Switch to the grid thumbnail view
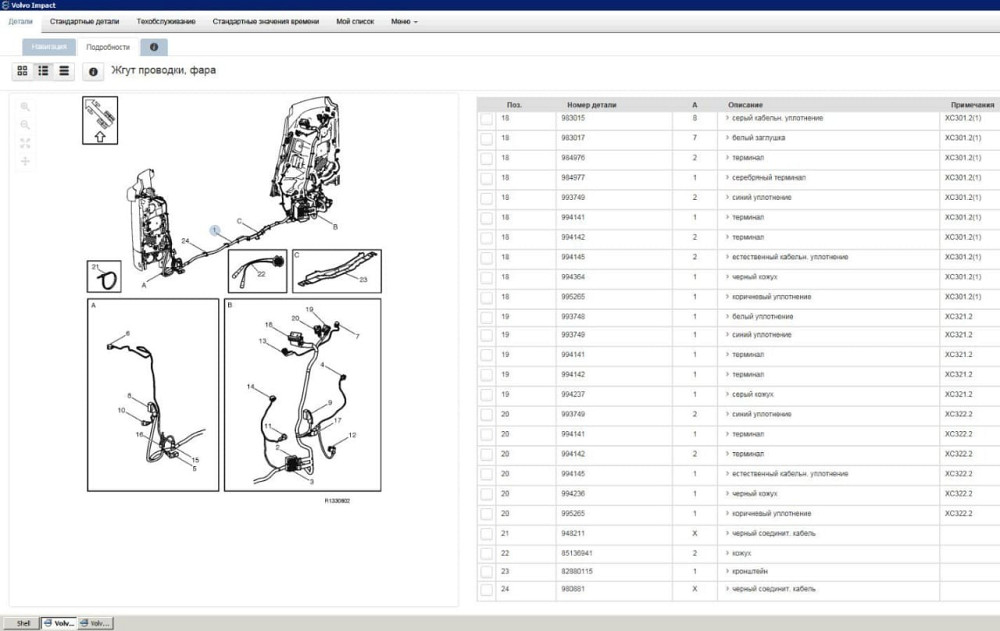 [22, 71]
